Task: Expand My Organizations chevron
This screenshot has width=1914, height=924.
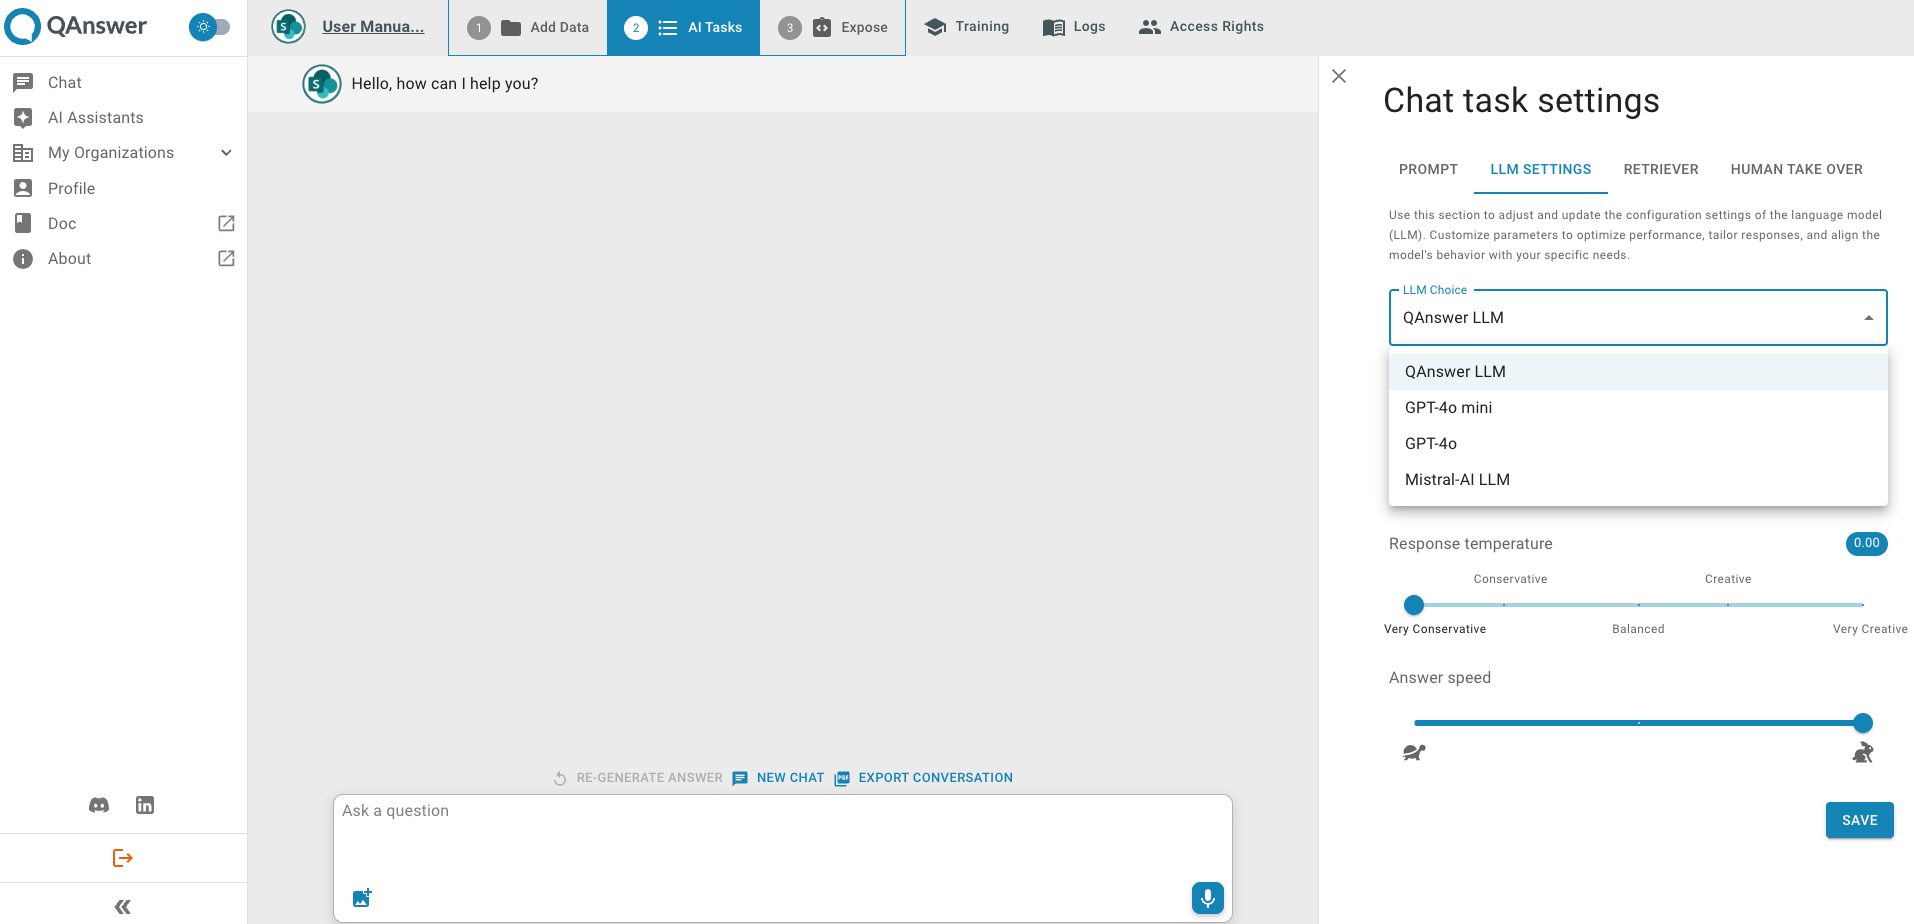Action: pos(226,153)
